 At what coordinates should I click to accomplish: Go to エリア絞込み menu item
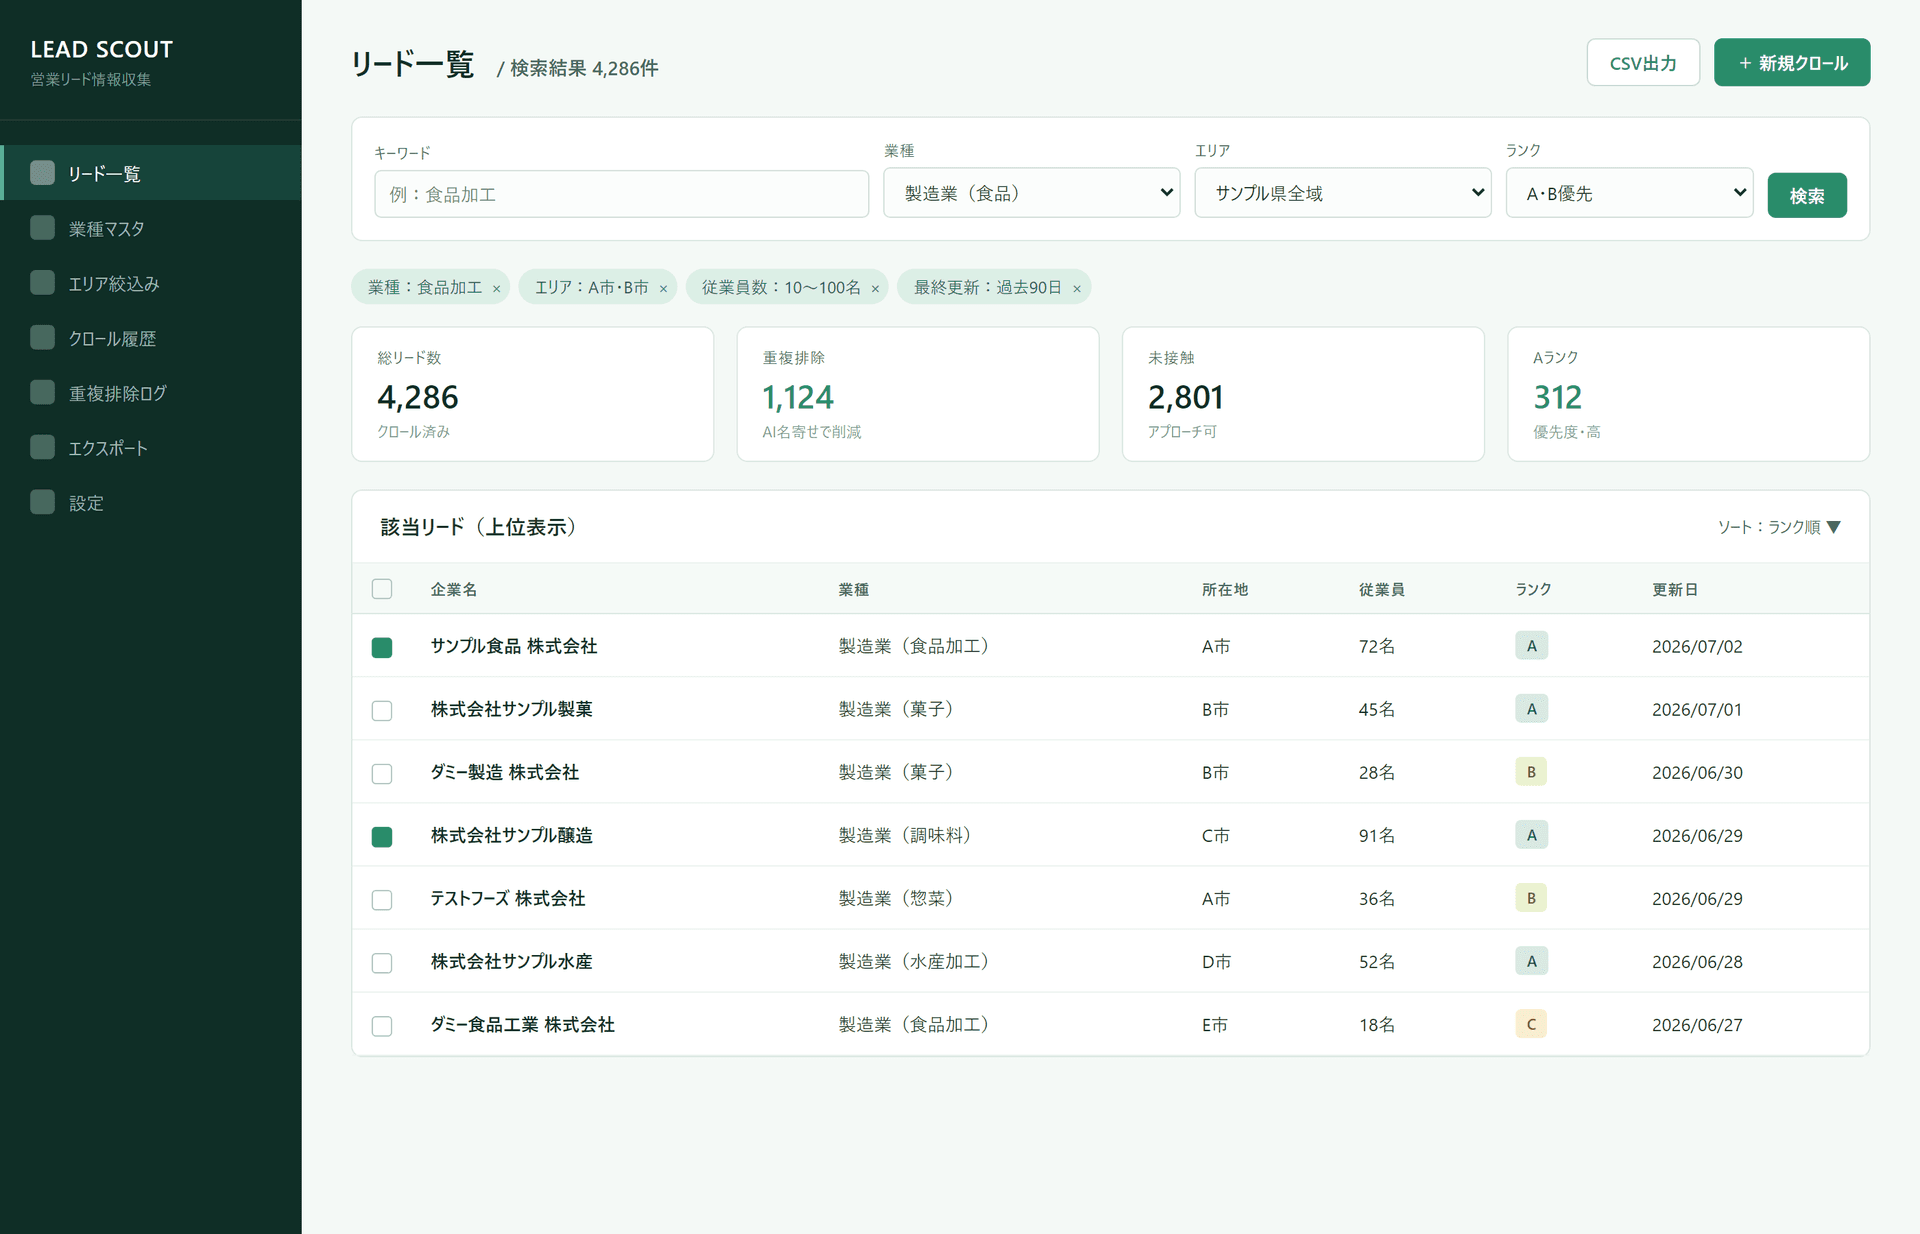click(152, 283)
